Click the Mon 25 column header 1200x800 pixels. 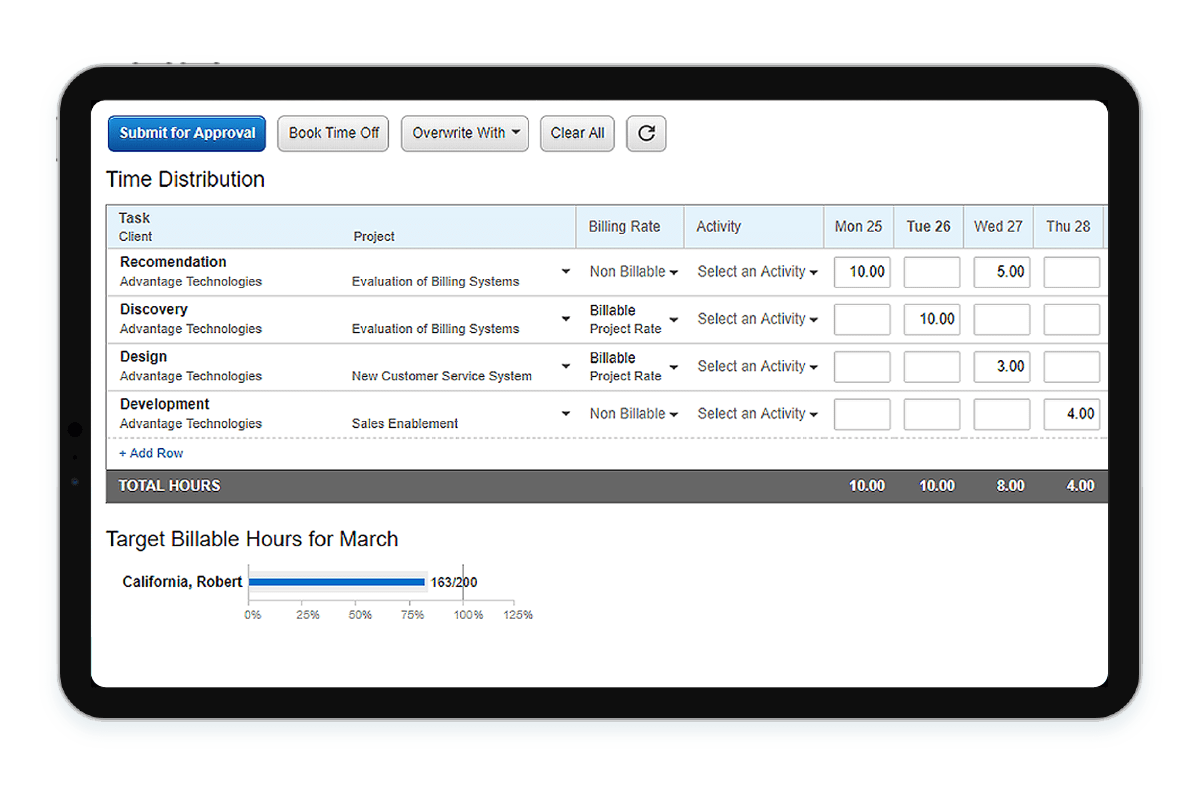859,227
